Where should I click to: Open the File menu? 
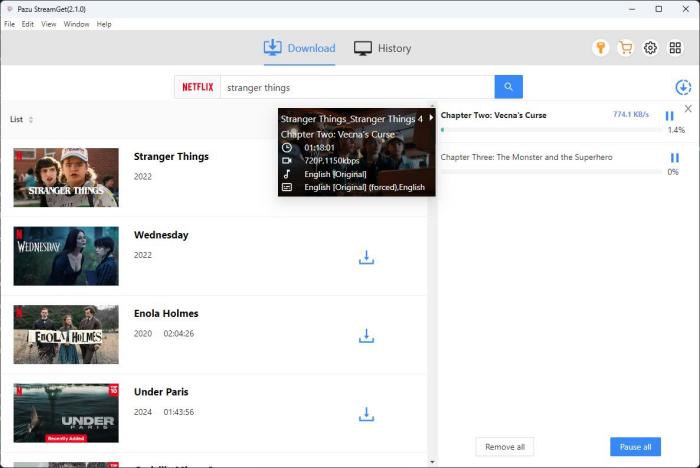point(9,24)
